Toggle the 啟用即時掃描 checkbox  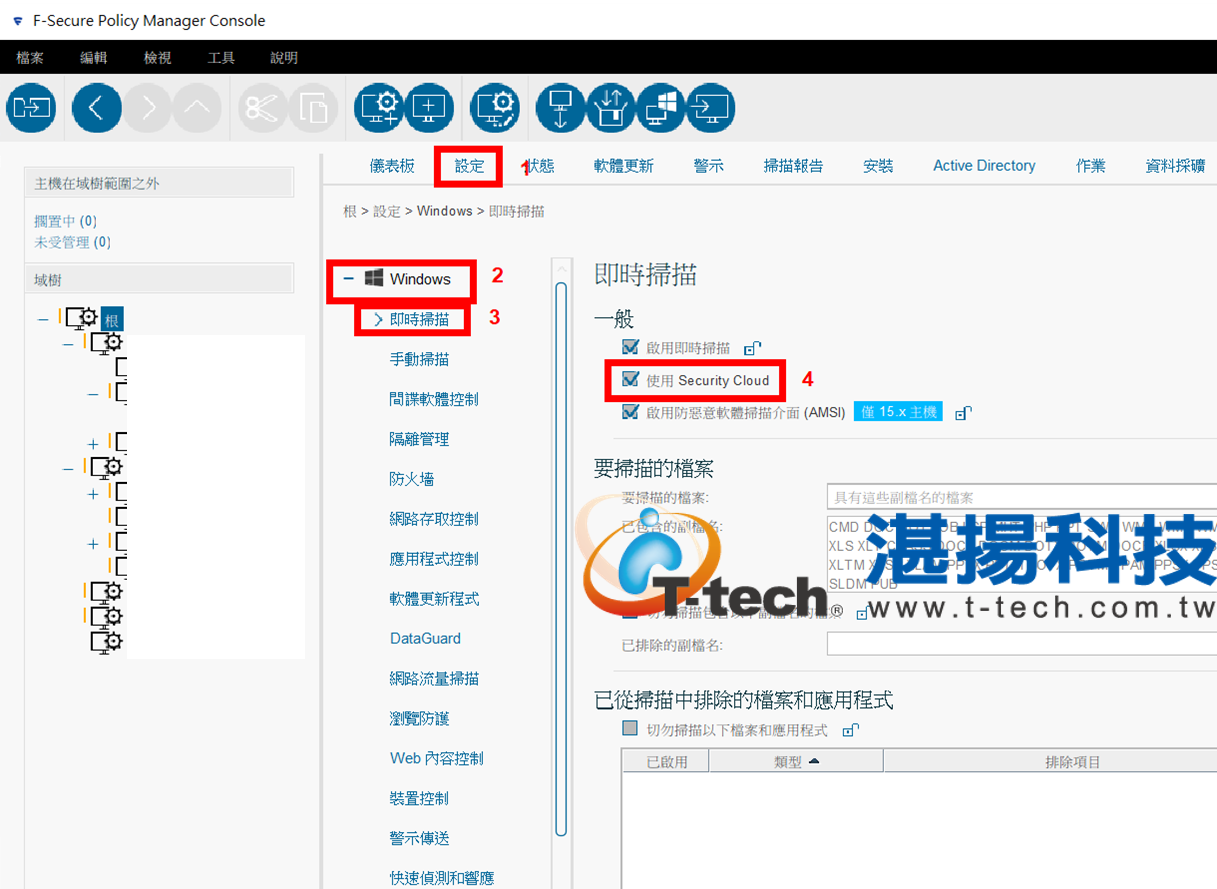[x=630, y=347]
